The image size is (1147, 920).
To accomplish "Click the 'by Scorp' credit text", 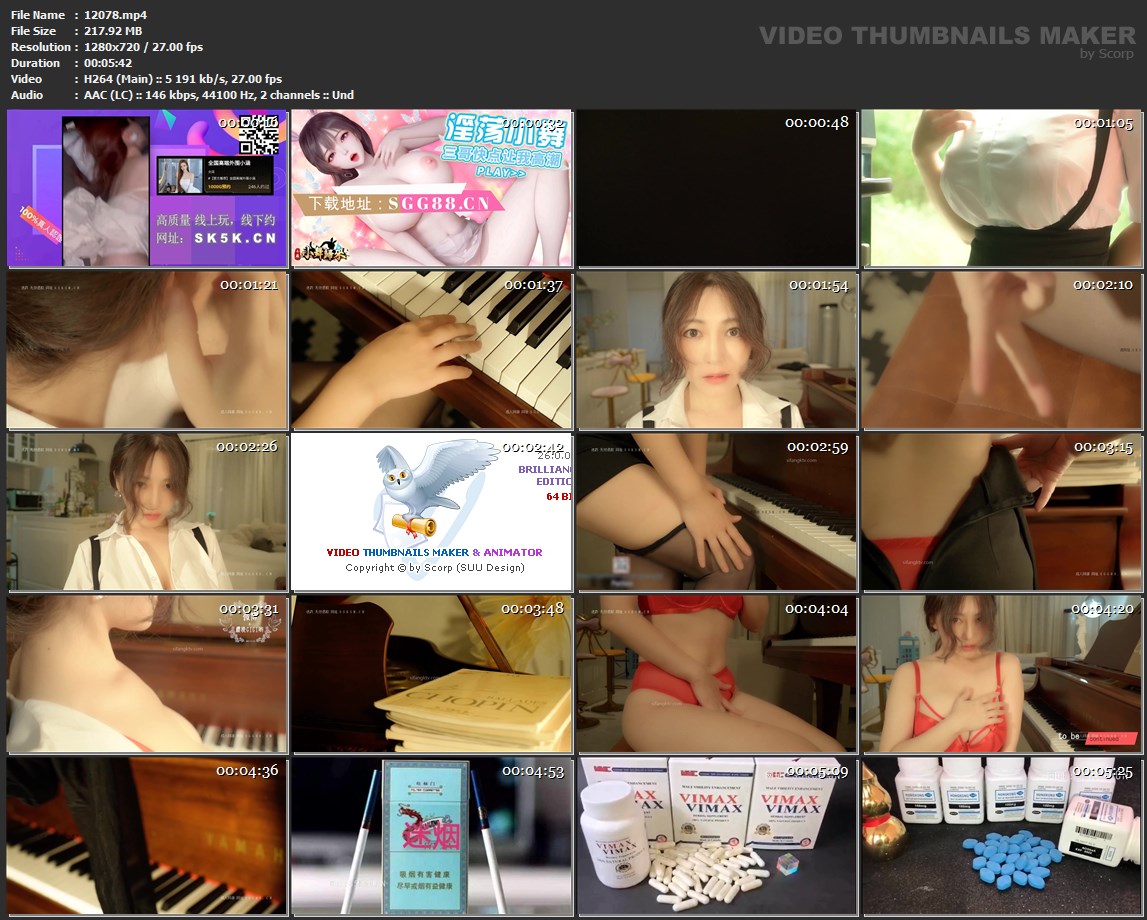I will pos(1107,54).
